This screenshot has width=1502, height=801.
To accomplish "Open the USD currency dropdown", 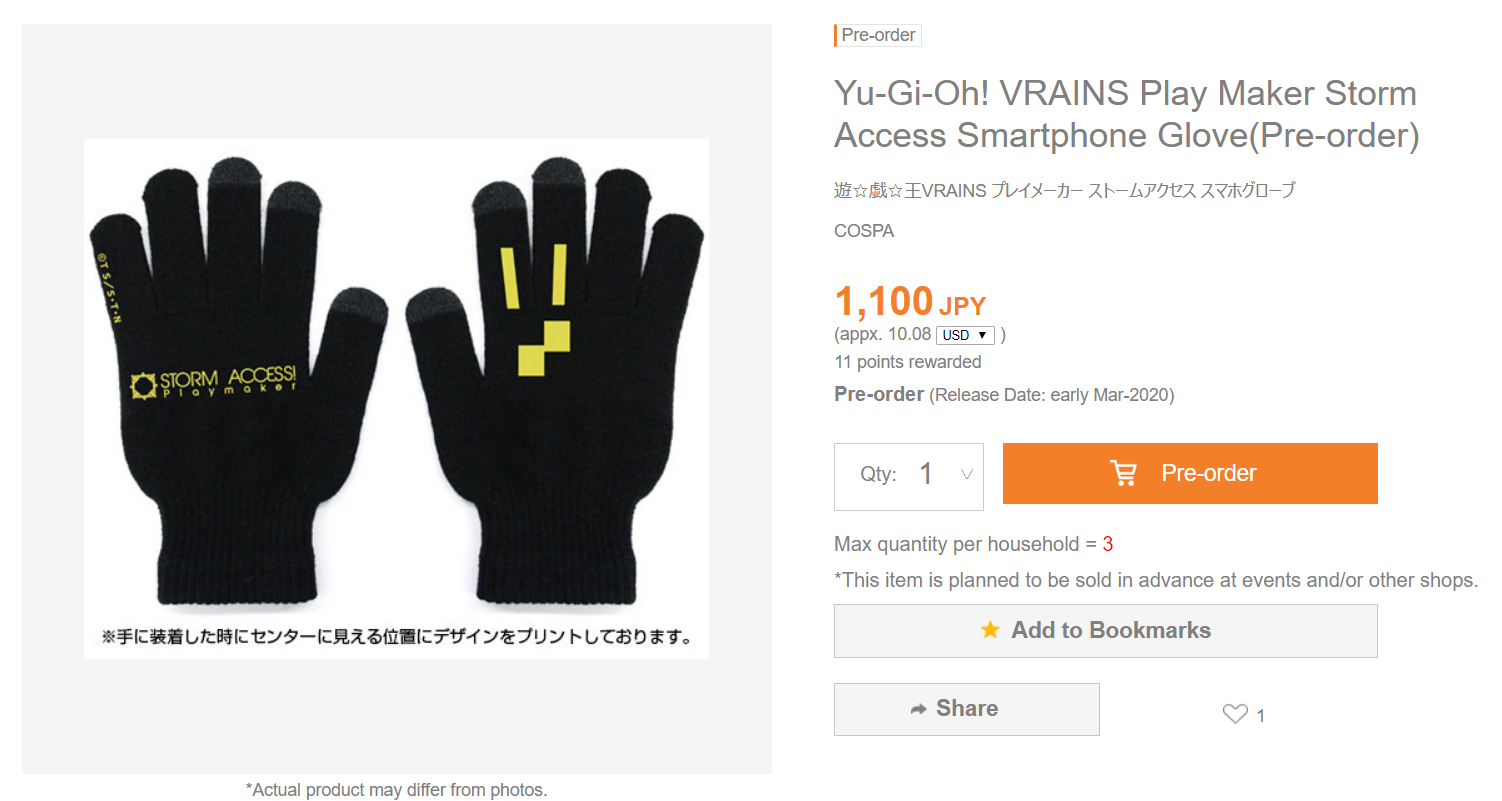I will click(x=965, y=335).
